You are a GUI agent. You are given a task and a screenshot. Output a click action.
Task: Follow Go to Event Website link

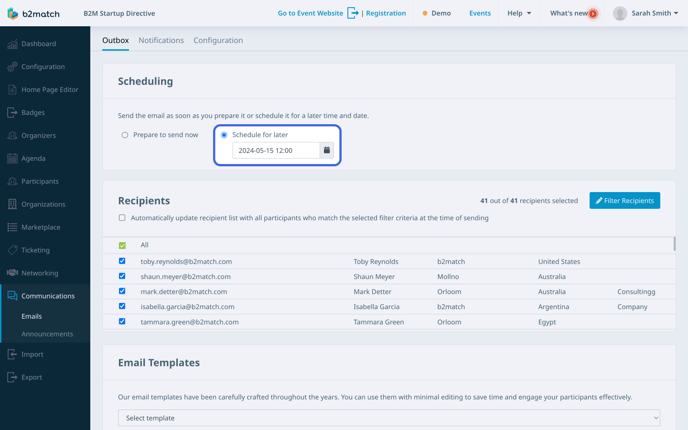[310, 13]
